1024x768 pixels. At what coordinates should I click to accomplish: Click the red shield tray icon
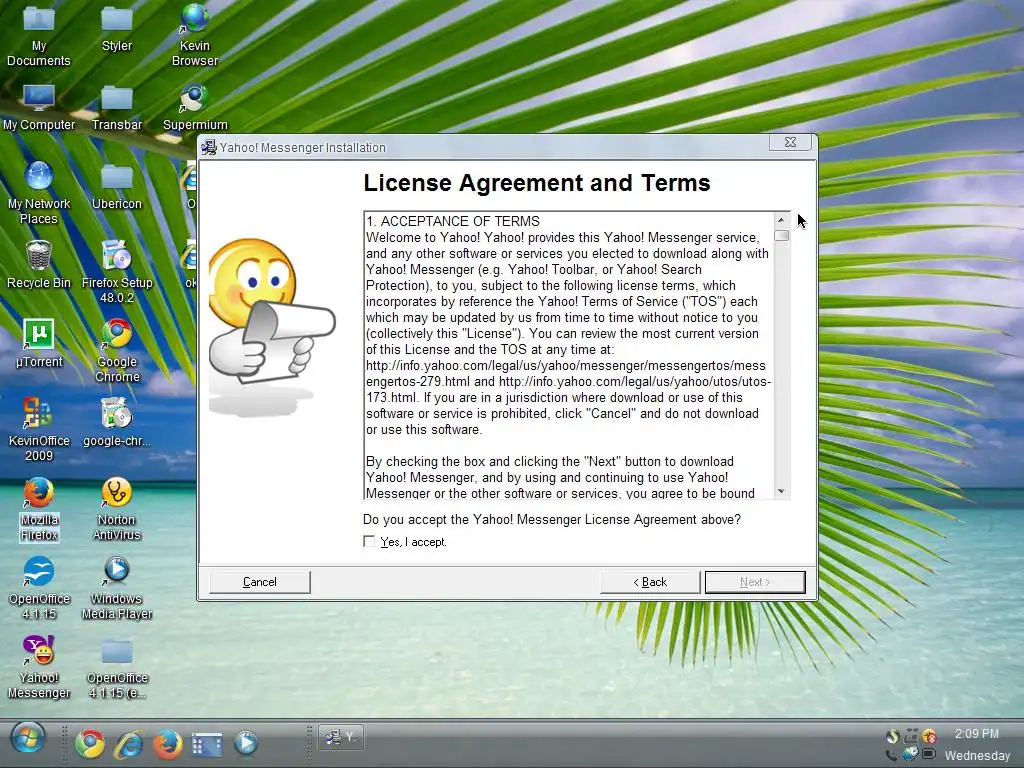pos(929,736)
